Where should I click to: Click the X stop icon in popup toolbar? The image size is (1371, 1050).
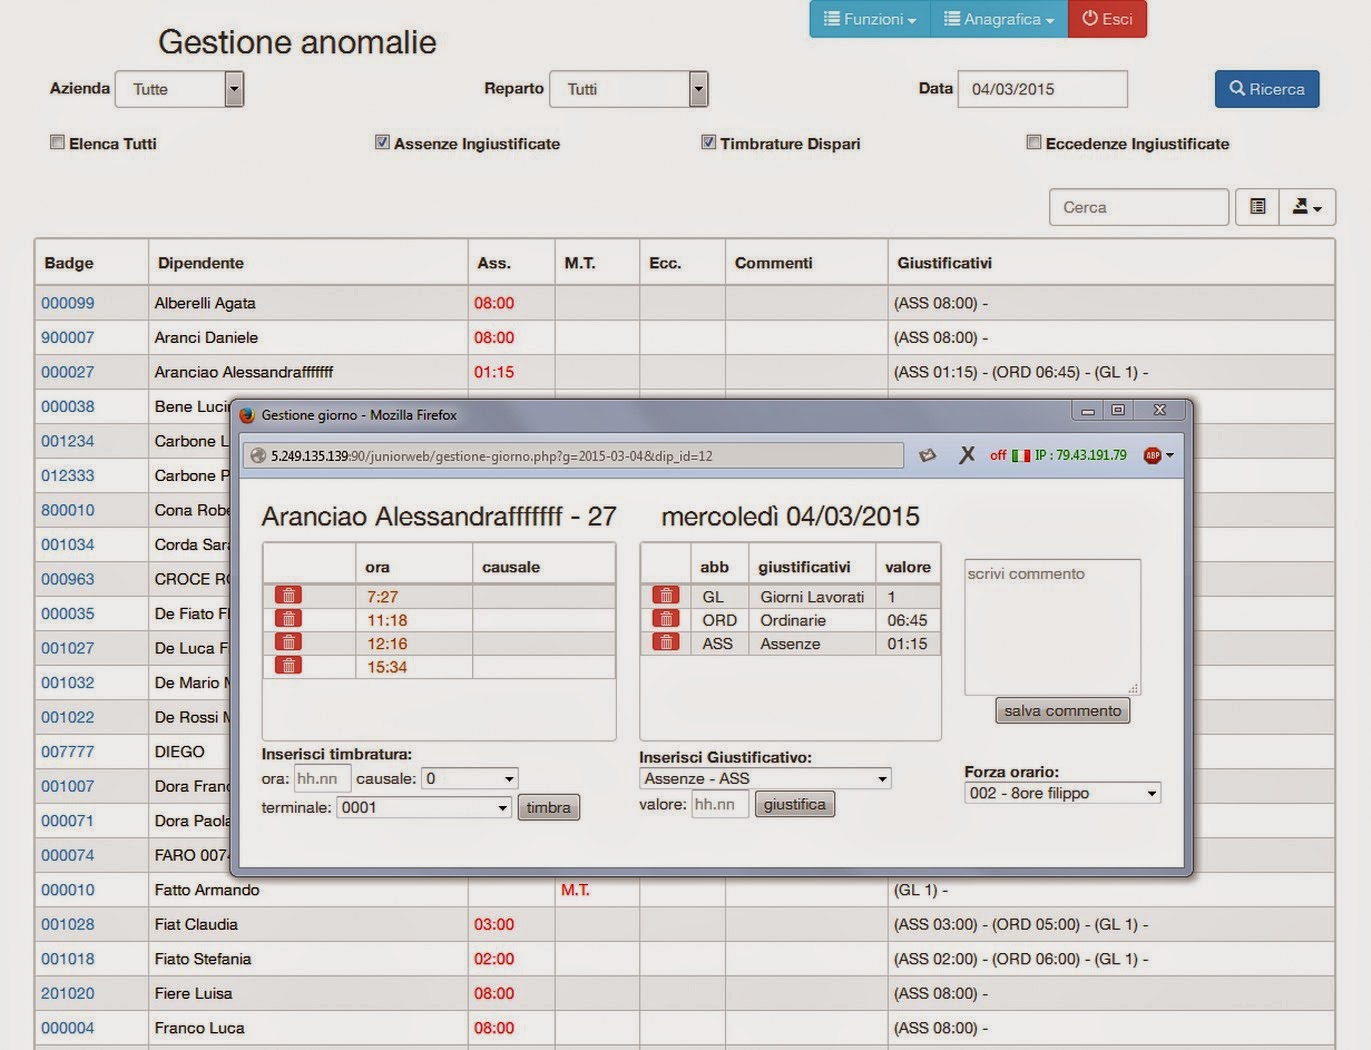coord(966,455)
